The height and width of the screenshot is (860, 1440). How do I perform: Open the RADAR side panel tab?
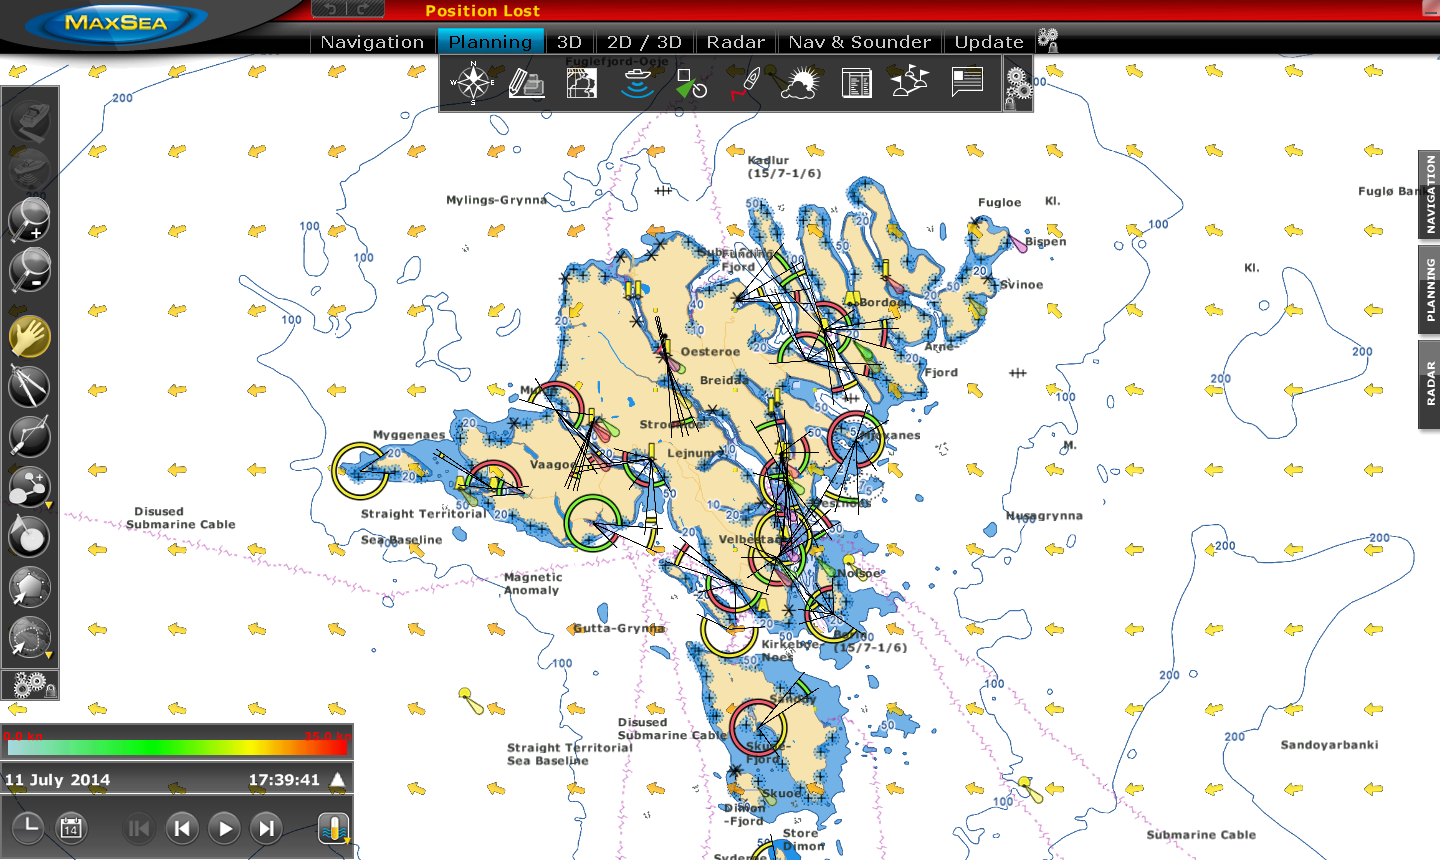tap(1430, 384)
